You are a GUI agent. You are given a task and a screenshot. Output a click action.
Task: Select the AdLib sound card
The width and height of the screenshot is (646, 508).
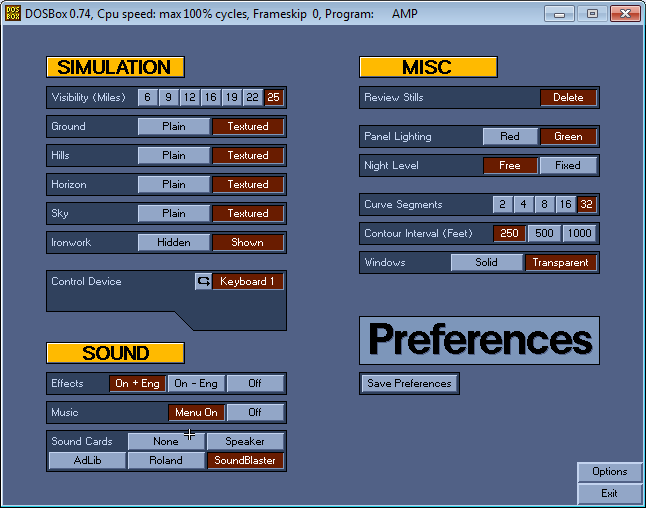(88, 461)
